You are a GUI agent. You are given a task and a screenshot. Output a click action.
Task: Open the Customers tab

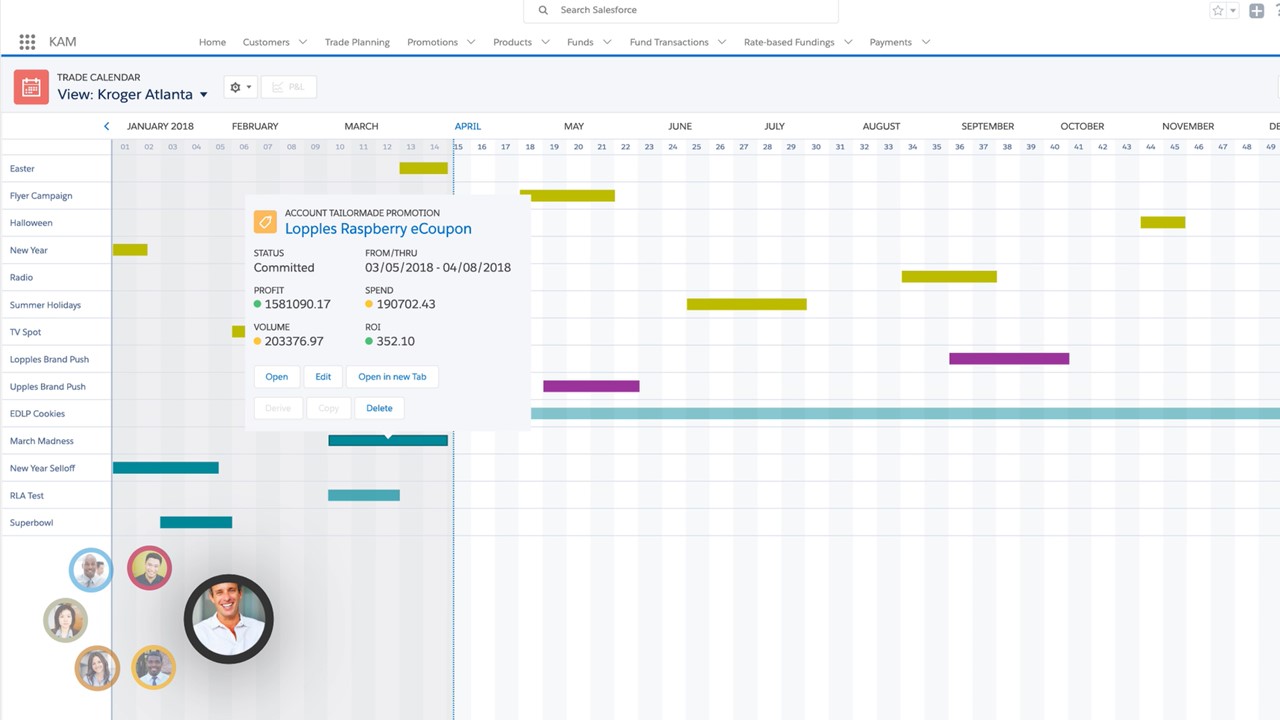point(266,42)
